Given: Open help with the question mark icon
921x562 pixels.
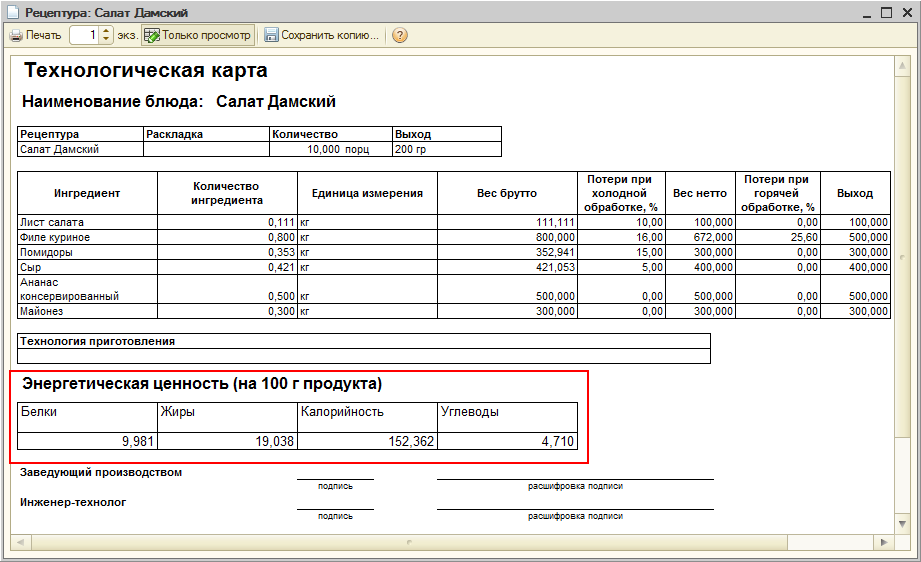Looking at the screenshot, I should point(400,35).
